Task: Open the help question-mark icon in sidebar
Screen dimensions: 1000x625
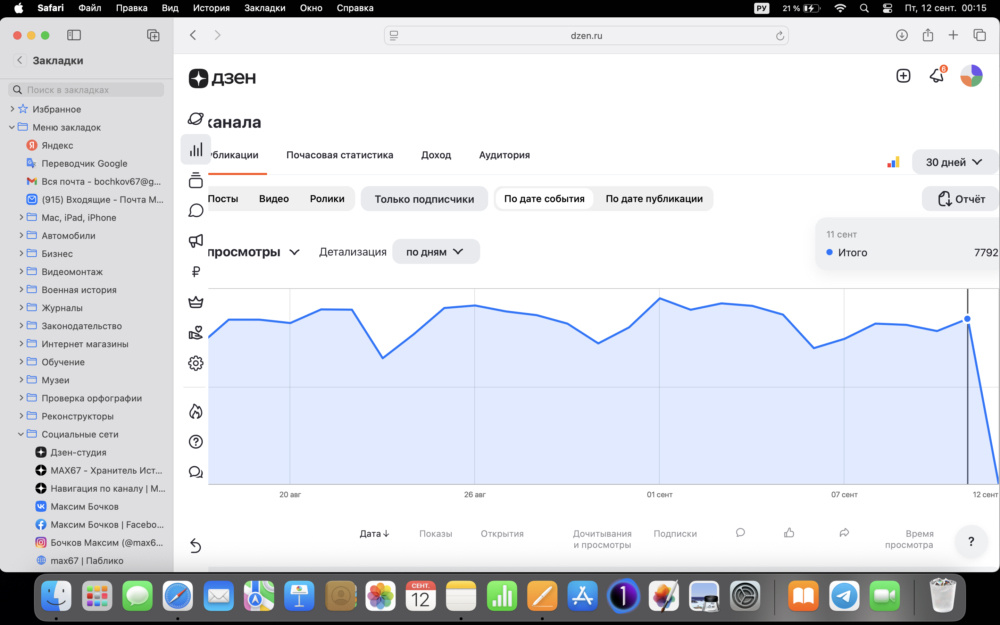Action: [196, 441]
